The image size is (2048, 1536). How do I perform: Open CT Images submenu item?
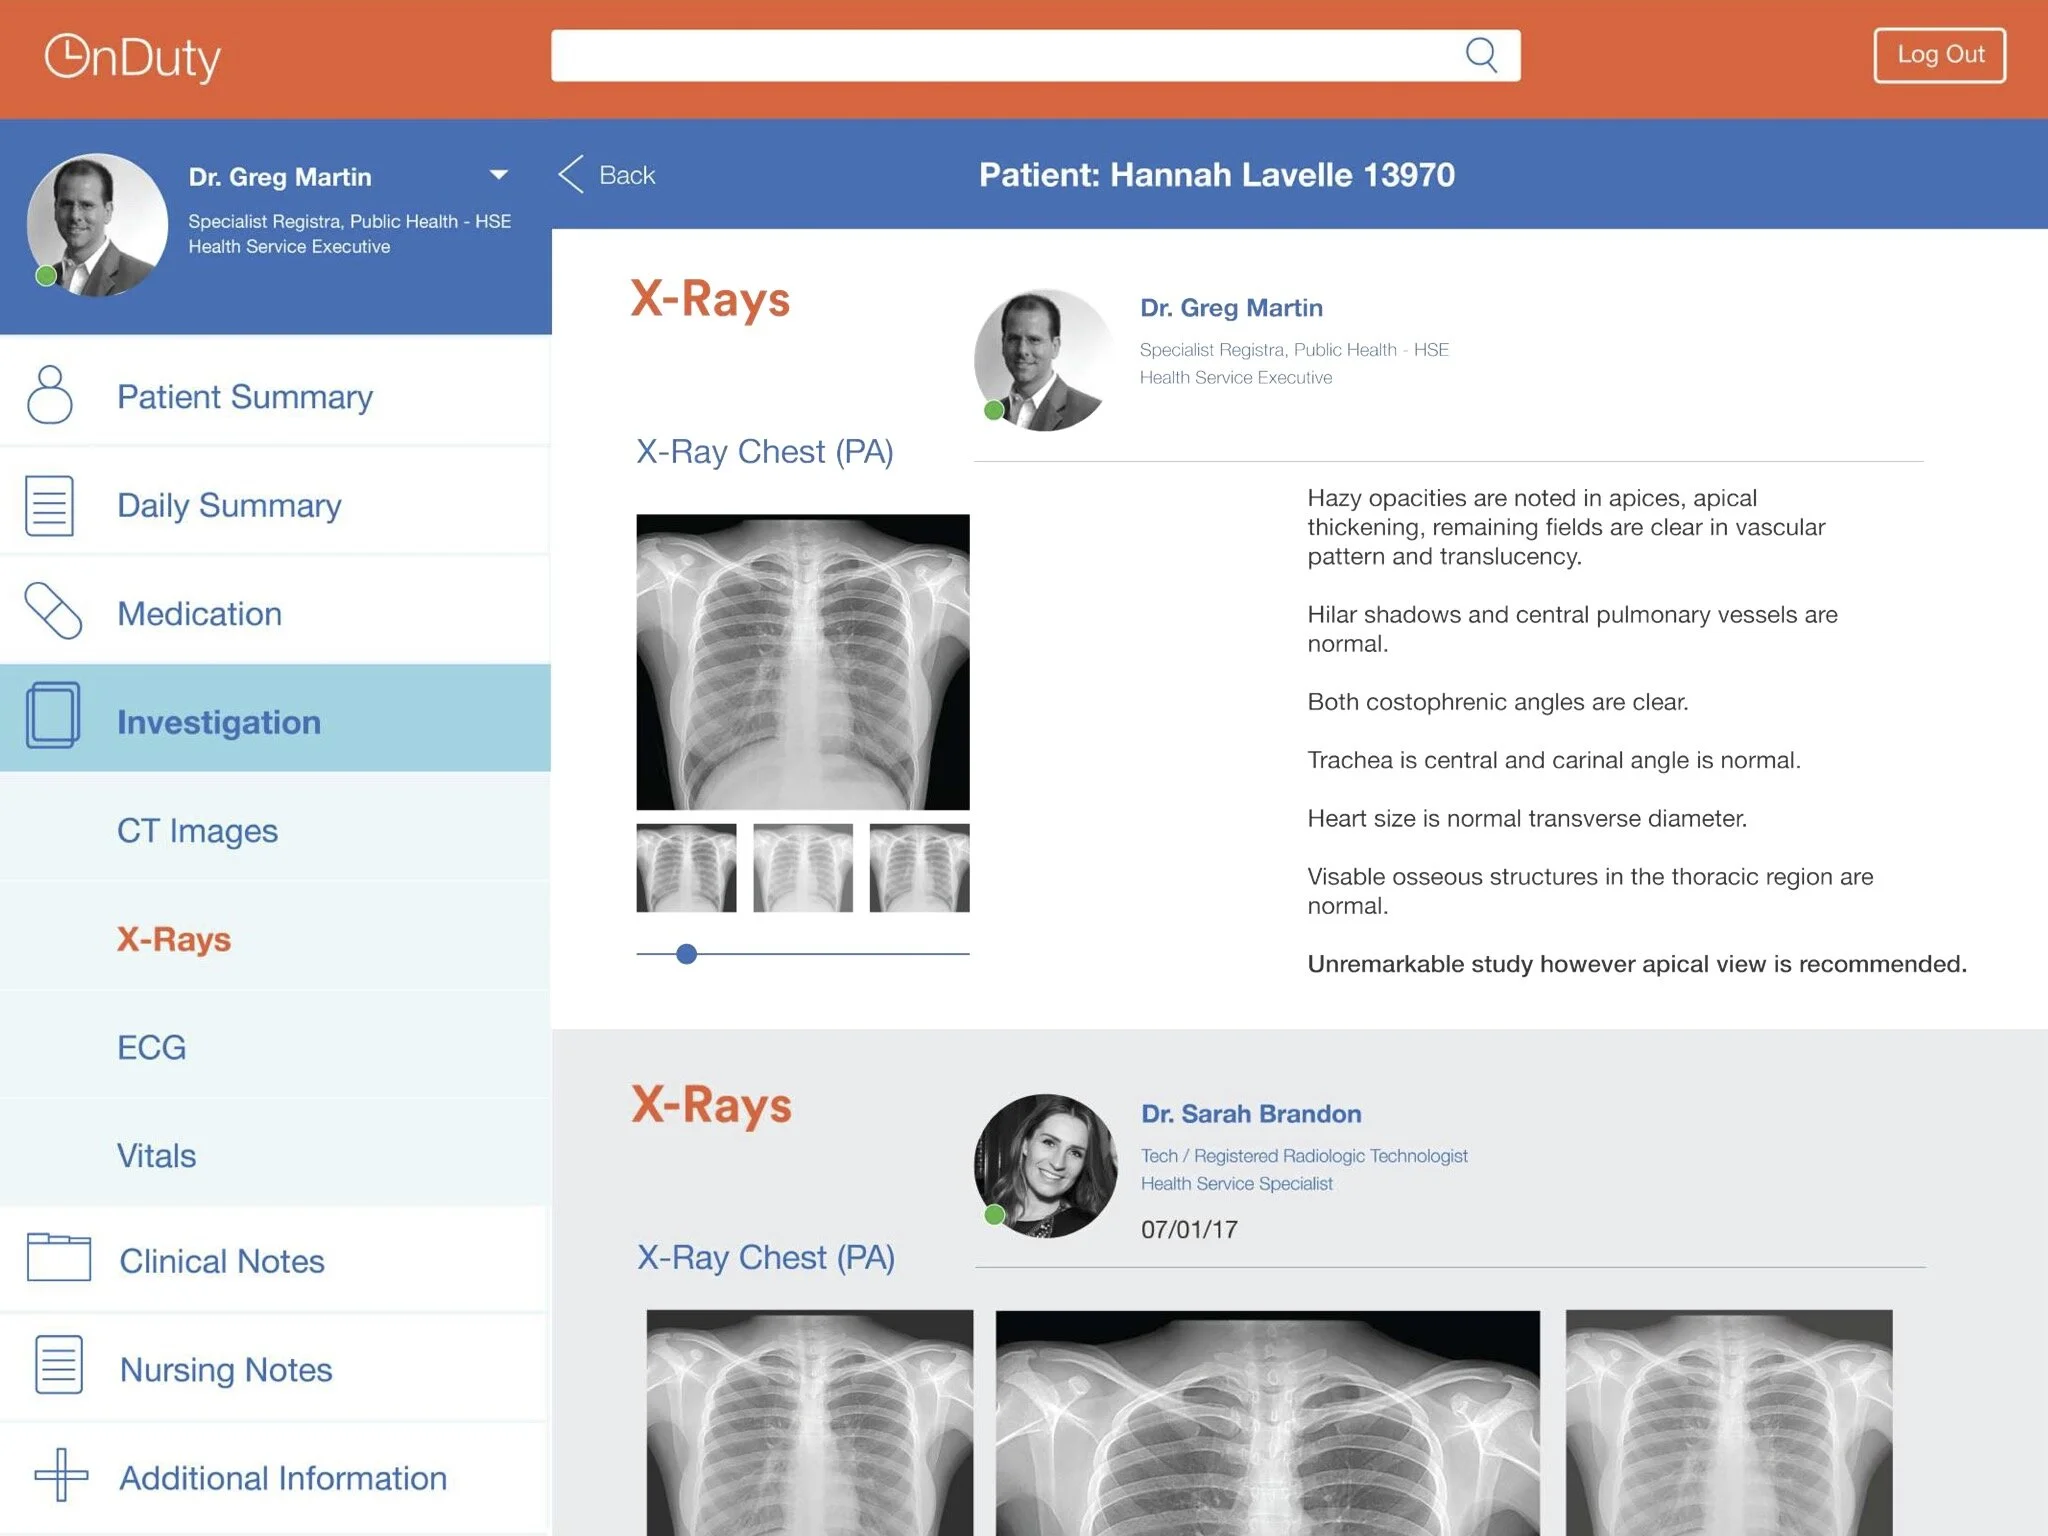197,831
